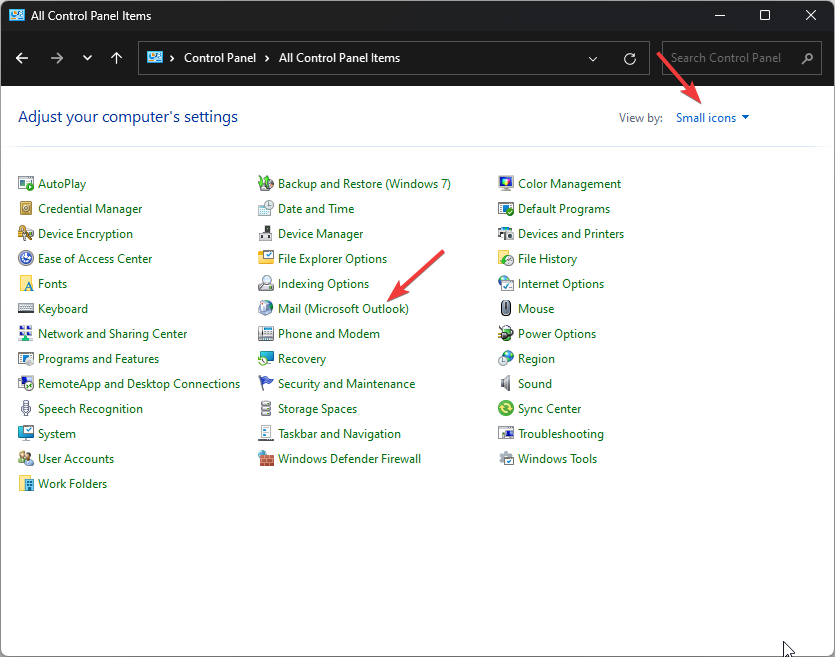Click the Sync Center green icon

point(506,409)
